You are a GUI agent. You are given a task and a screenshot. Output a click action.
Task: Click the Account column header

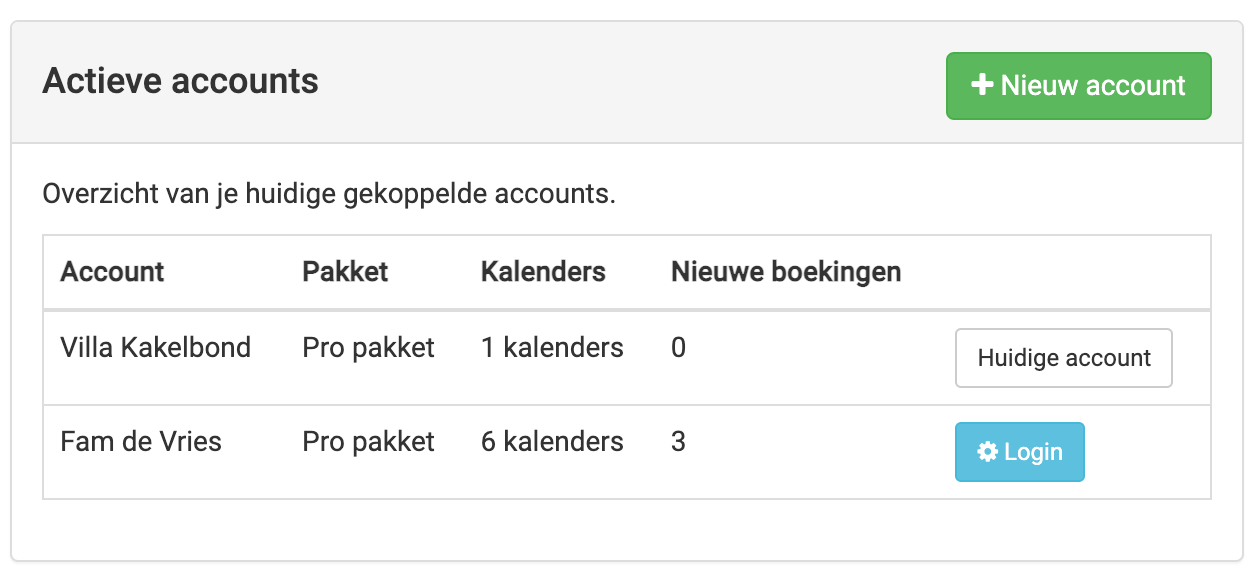[x=112, y=272]
